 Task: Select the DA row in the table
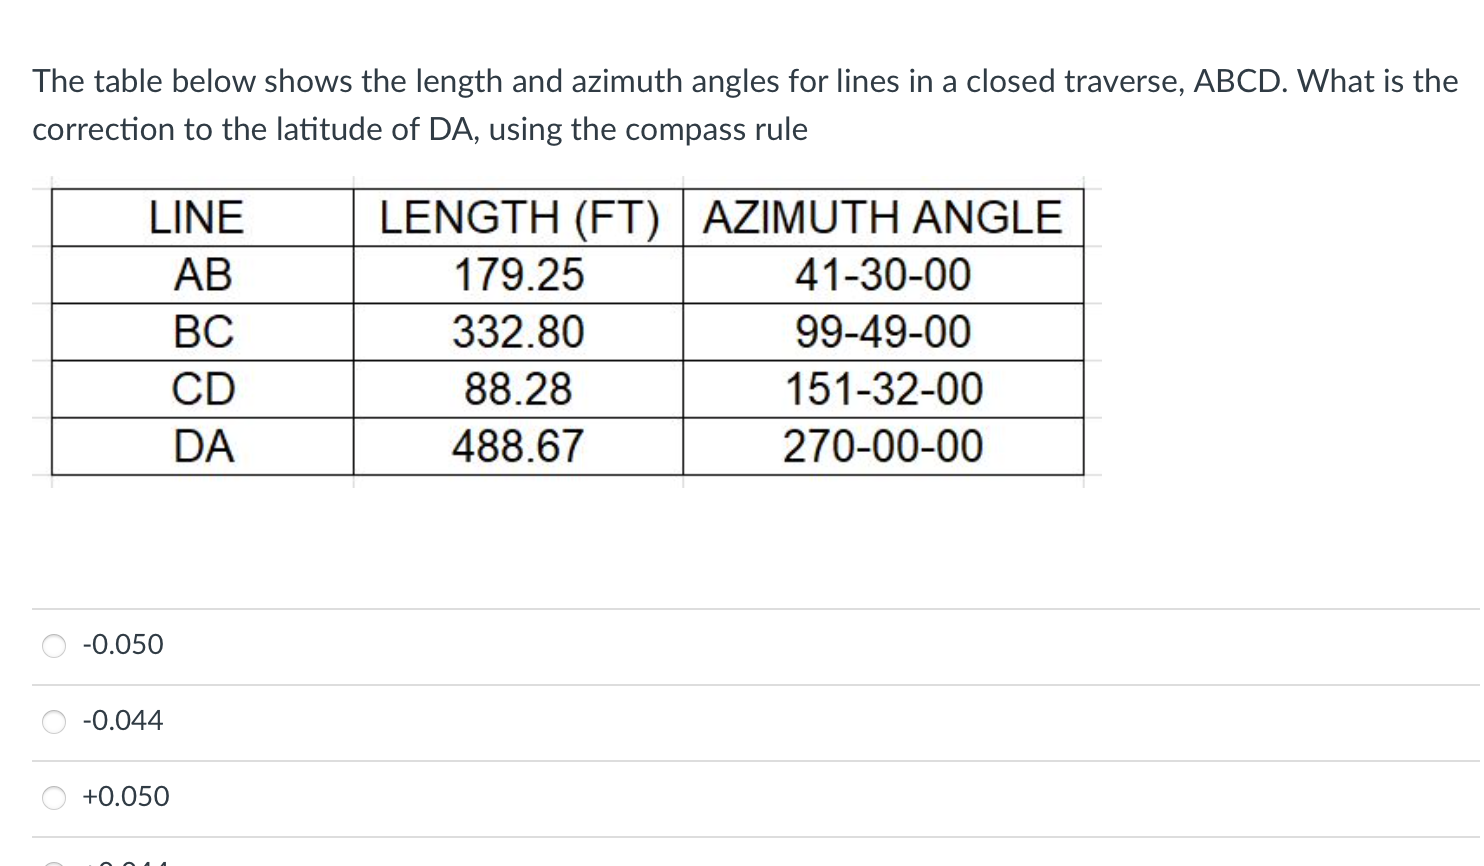point(205,447)
